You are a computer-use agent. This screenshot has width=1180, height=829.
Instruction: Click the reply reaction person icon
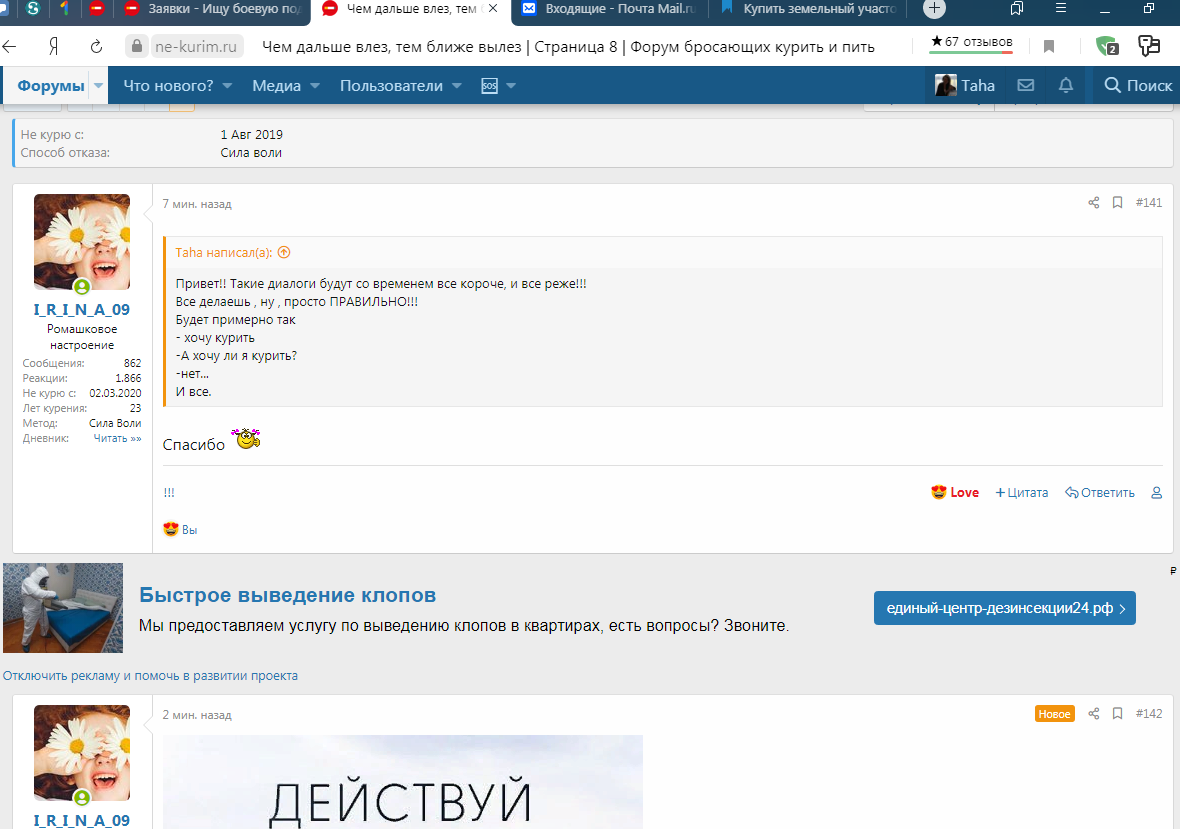1156,492
